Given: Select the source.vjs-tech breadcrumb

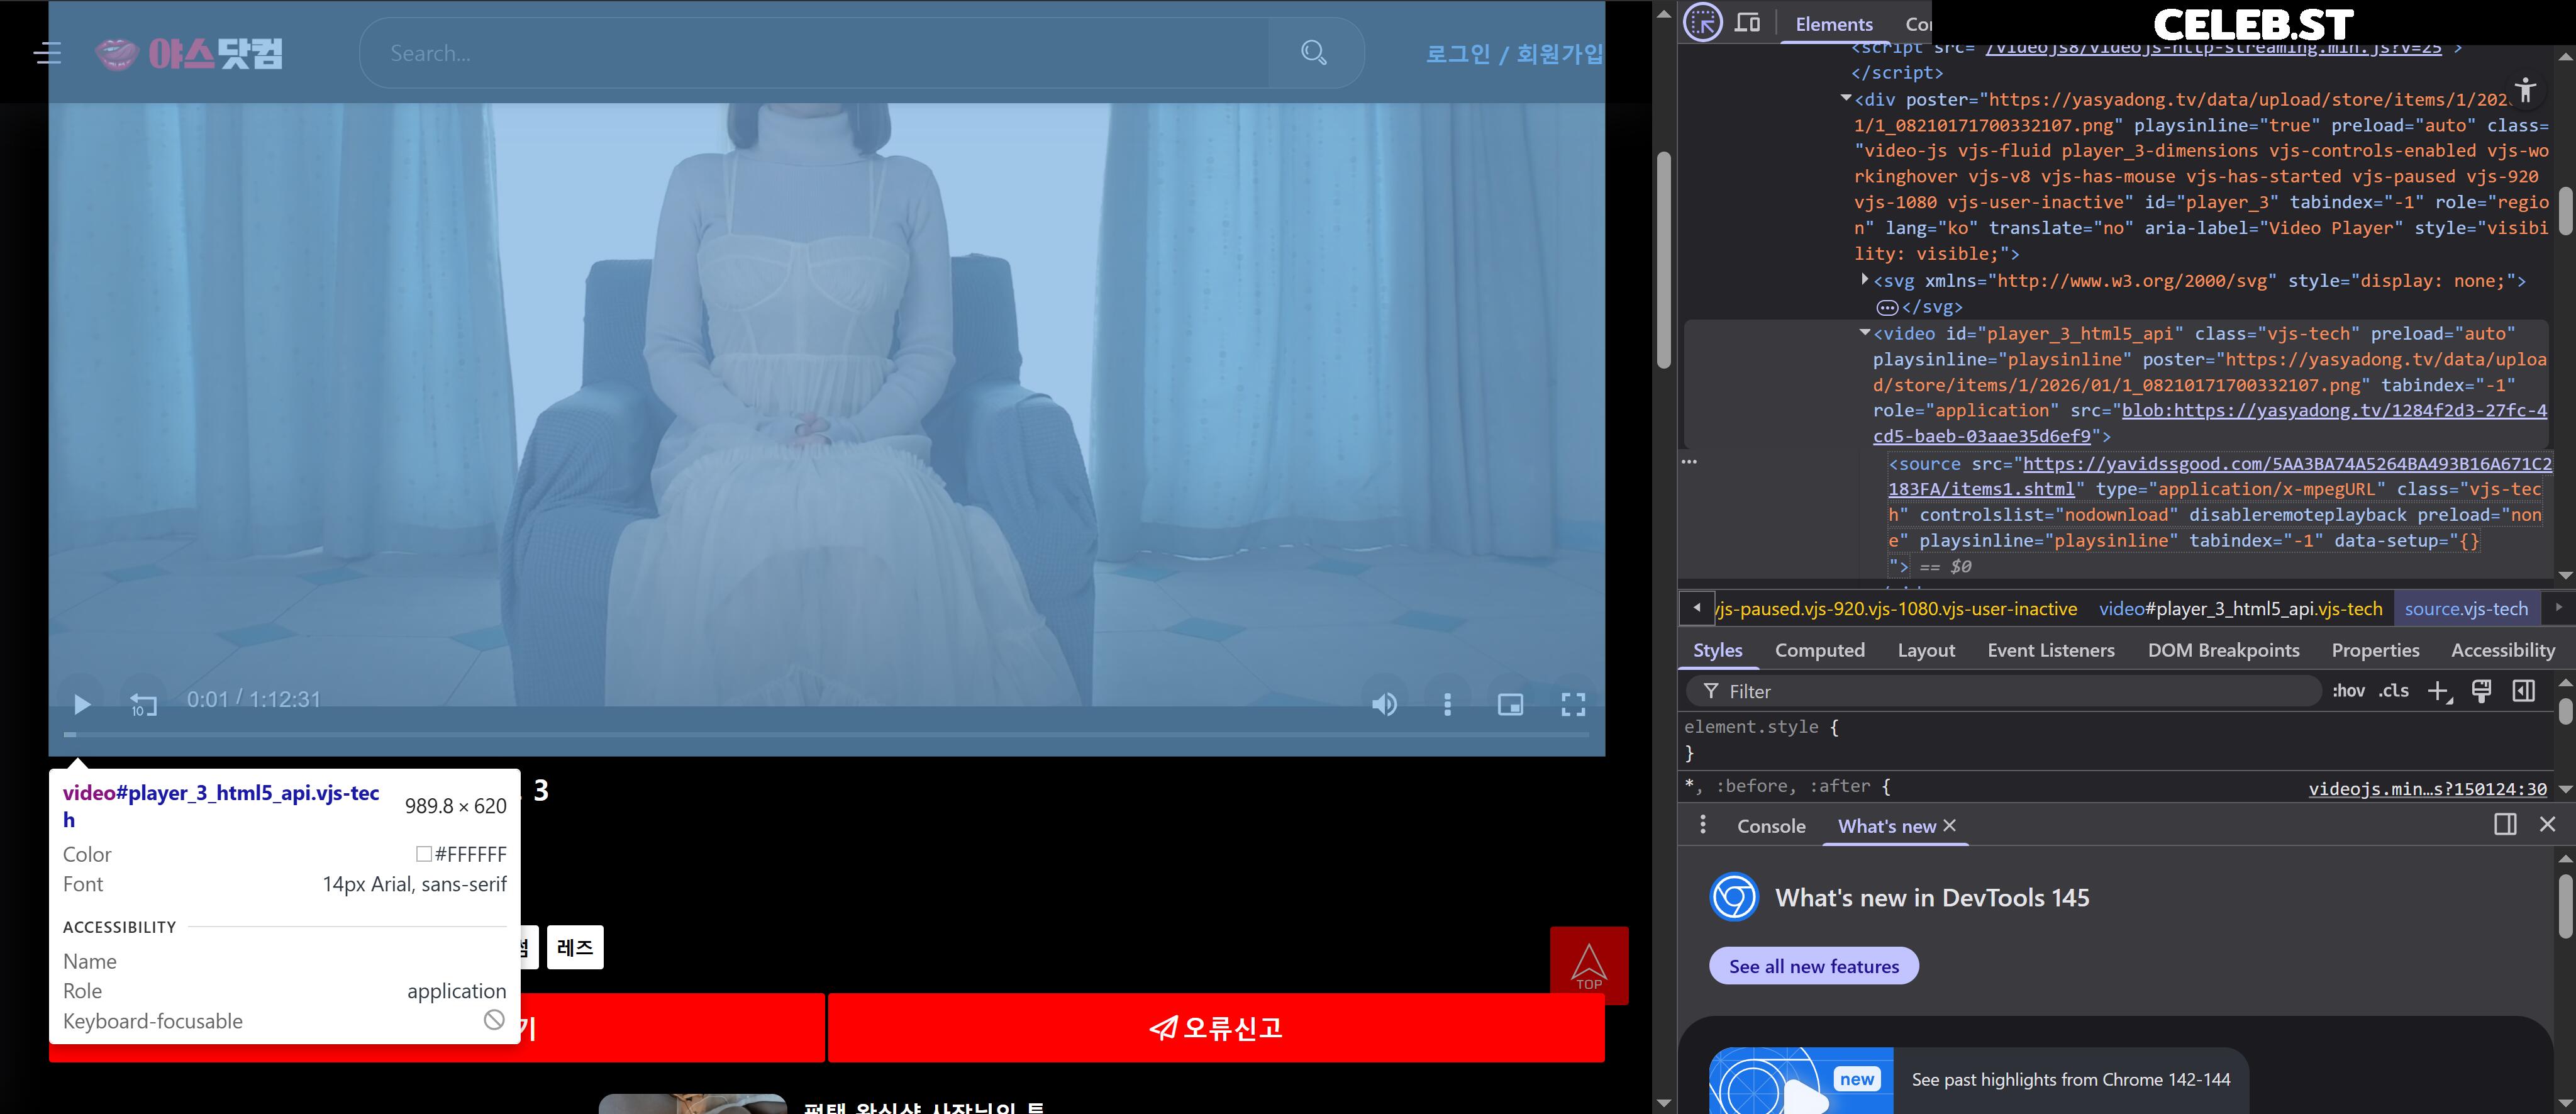Looking at the screenshot, I should click(2466, 609).
